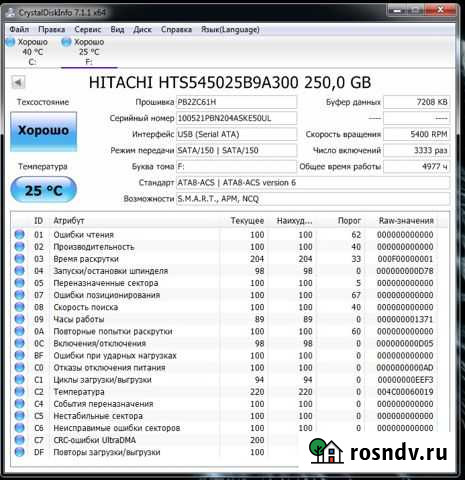This screenshot has height=480, width=465.
Task: Click the Интерфейс field USB (Serial ATA)
Action: click(x=236, y=134)
